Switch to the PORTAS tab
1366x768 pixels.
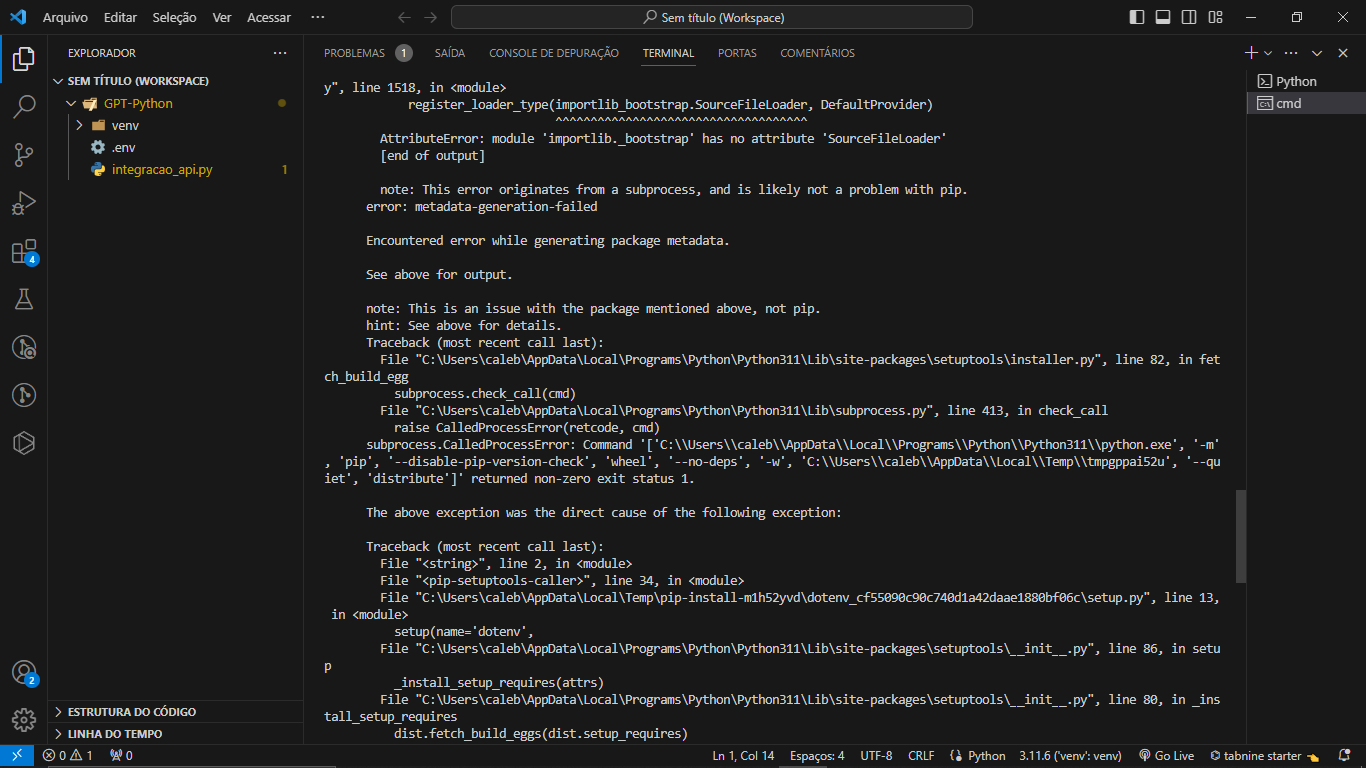pos(737,53)
